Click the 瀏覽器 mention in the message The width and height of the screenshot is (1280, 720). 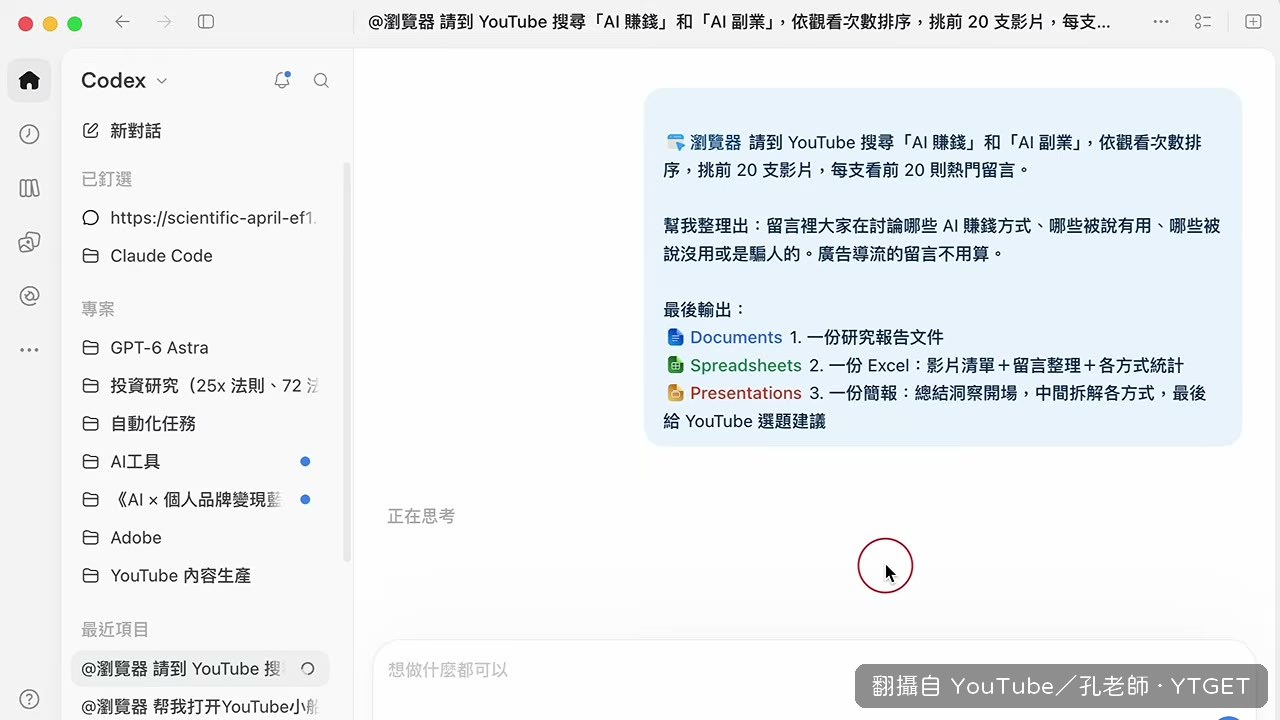pyautogui.click(x=704, y=143)
